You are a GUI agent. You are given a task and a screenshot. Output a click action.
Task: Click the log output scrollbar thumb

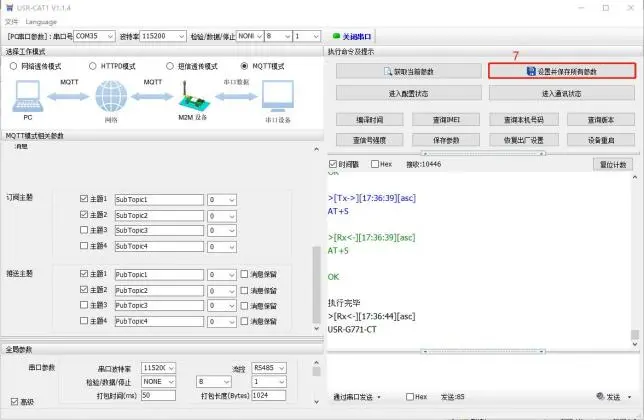(635, 334)
